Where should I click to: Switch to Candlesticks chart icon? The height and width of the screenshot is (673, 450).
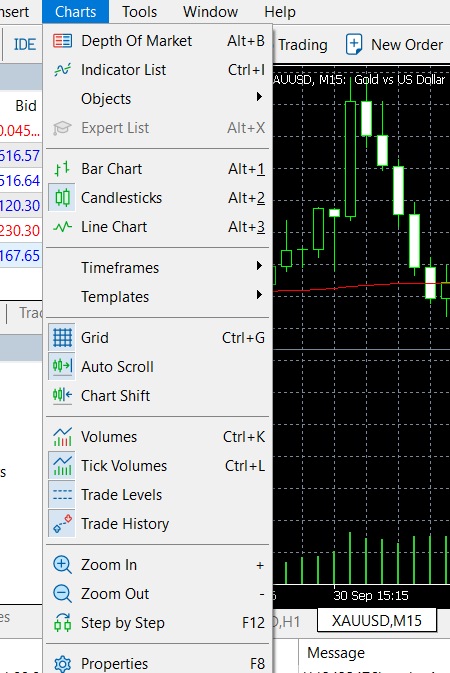[62, 198]
